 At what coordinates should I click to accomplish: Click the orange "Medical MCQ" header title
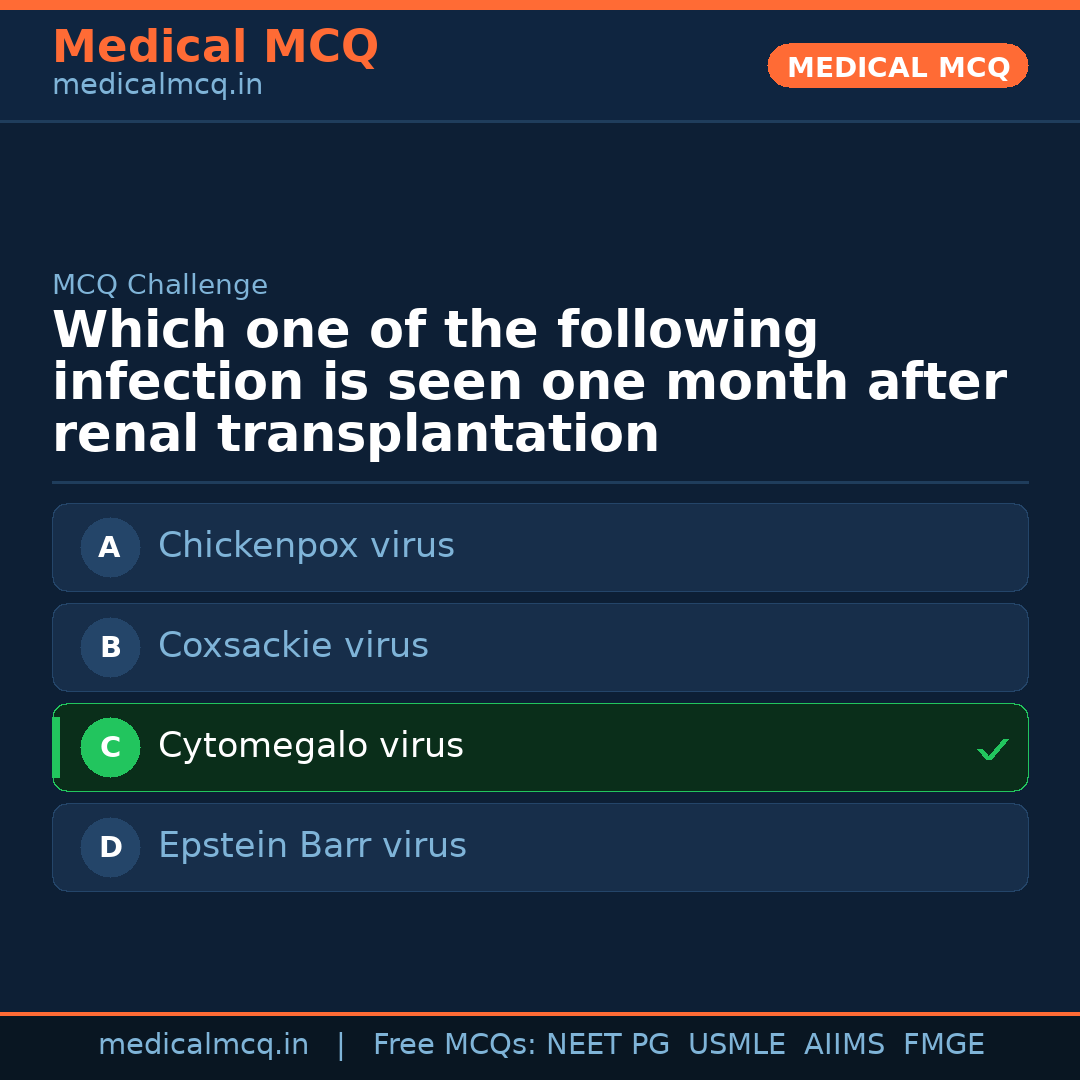[215, 47]
